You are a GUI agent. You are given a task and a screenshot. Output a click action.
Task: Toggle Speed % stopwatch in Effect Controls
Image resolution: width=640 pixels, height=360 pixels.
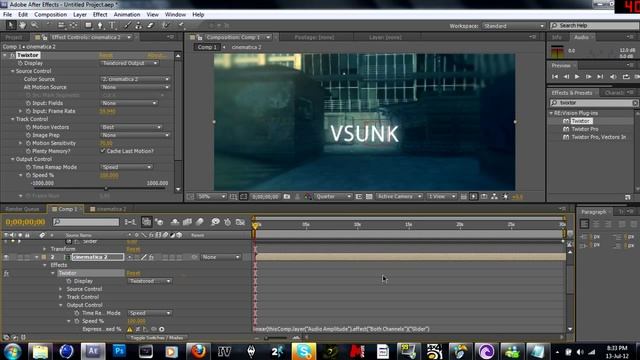(x=28, y=175)
